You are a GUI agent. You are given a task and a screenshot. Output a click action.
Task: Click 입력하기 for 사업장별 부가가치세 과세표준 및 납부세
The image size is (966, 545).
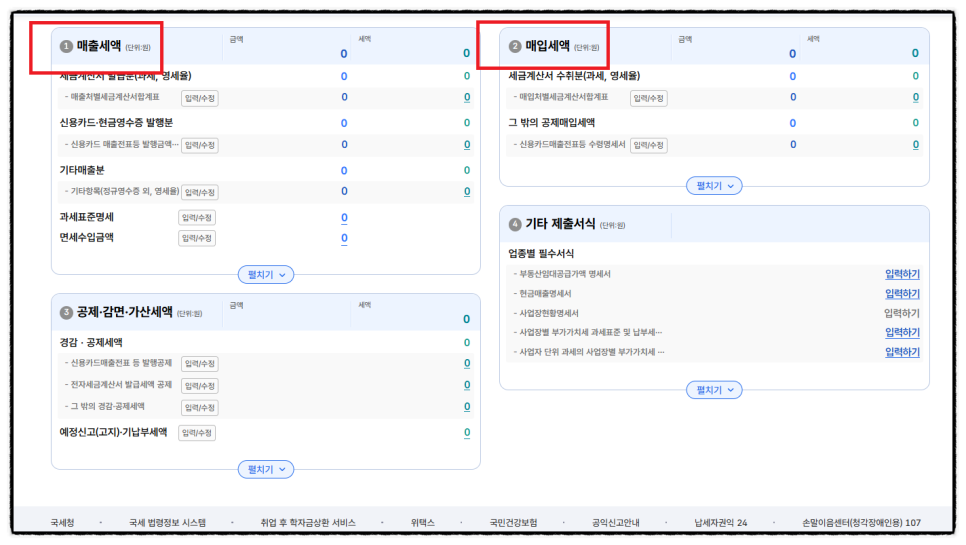pos(902,333)
